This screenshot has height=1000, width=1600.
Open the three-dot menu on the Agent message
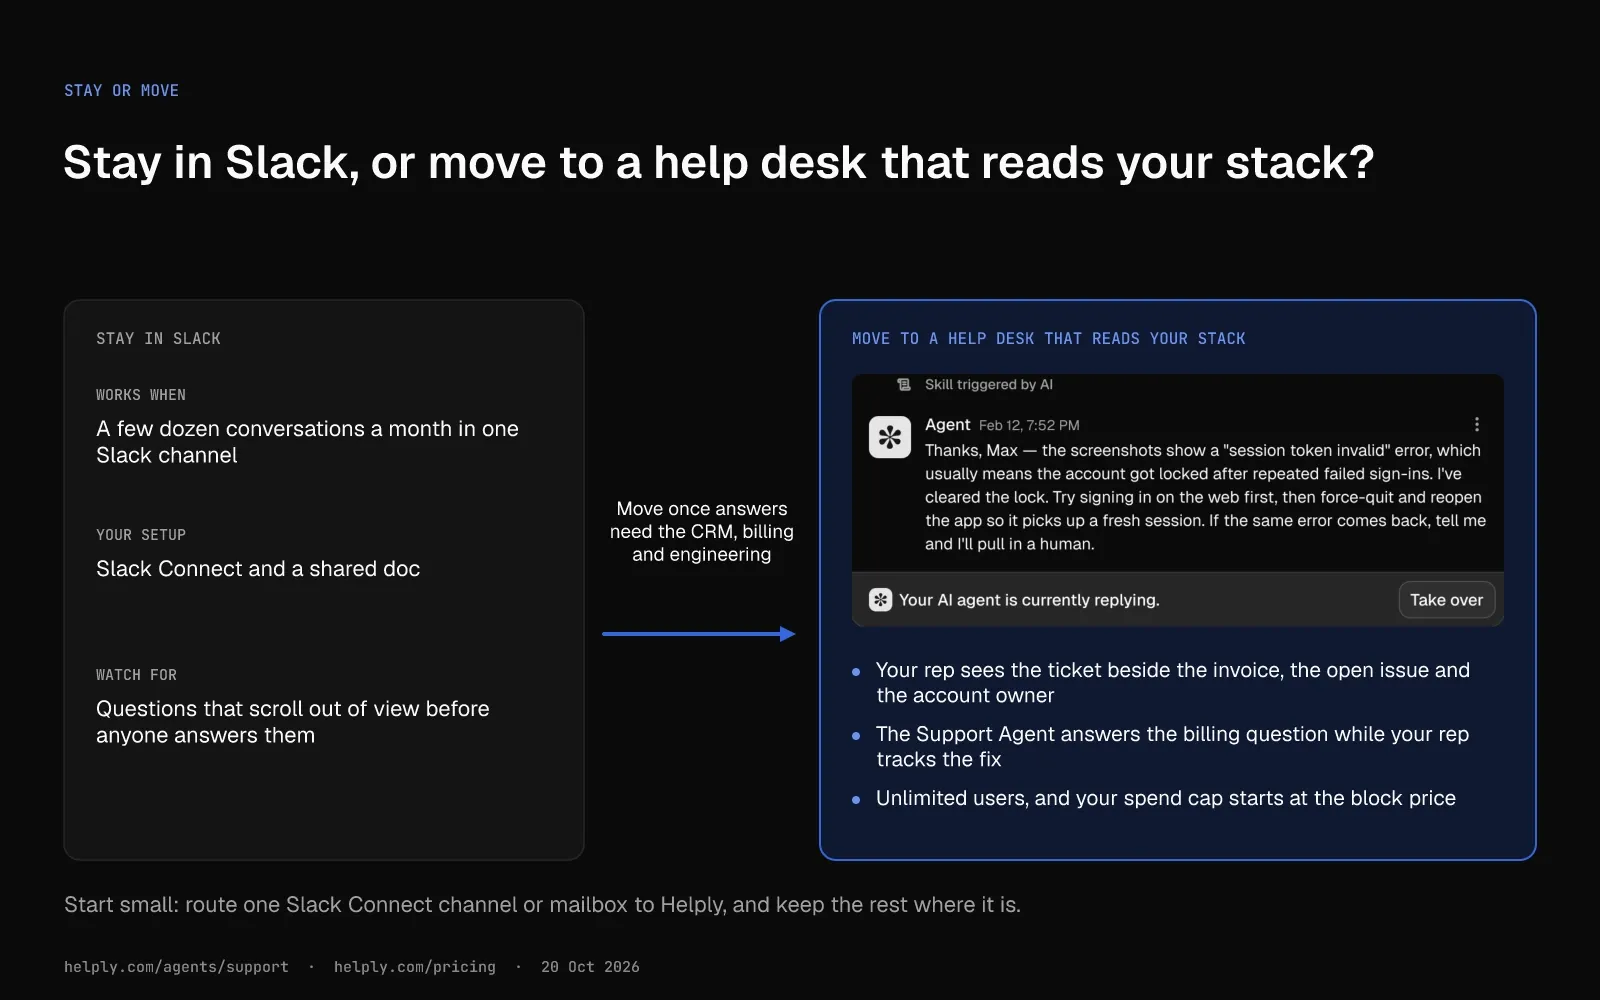click(1477, 424)
